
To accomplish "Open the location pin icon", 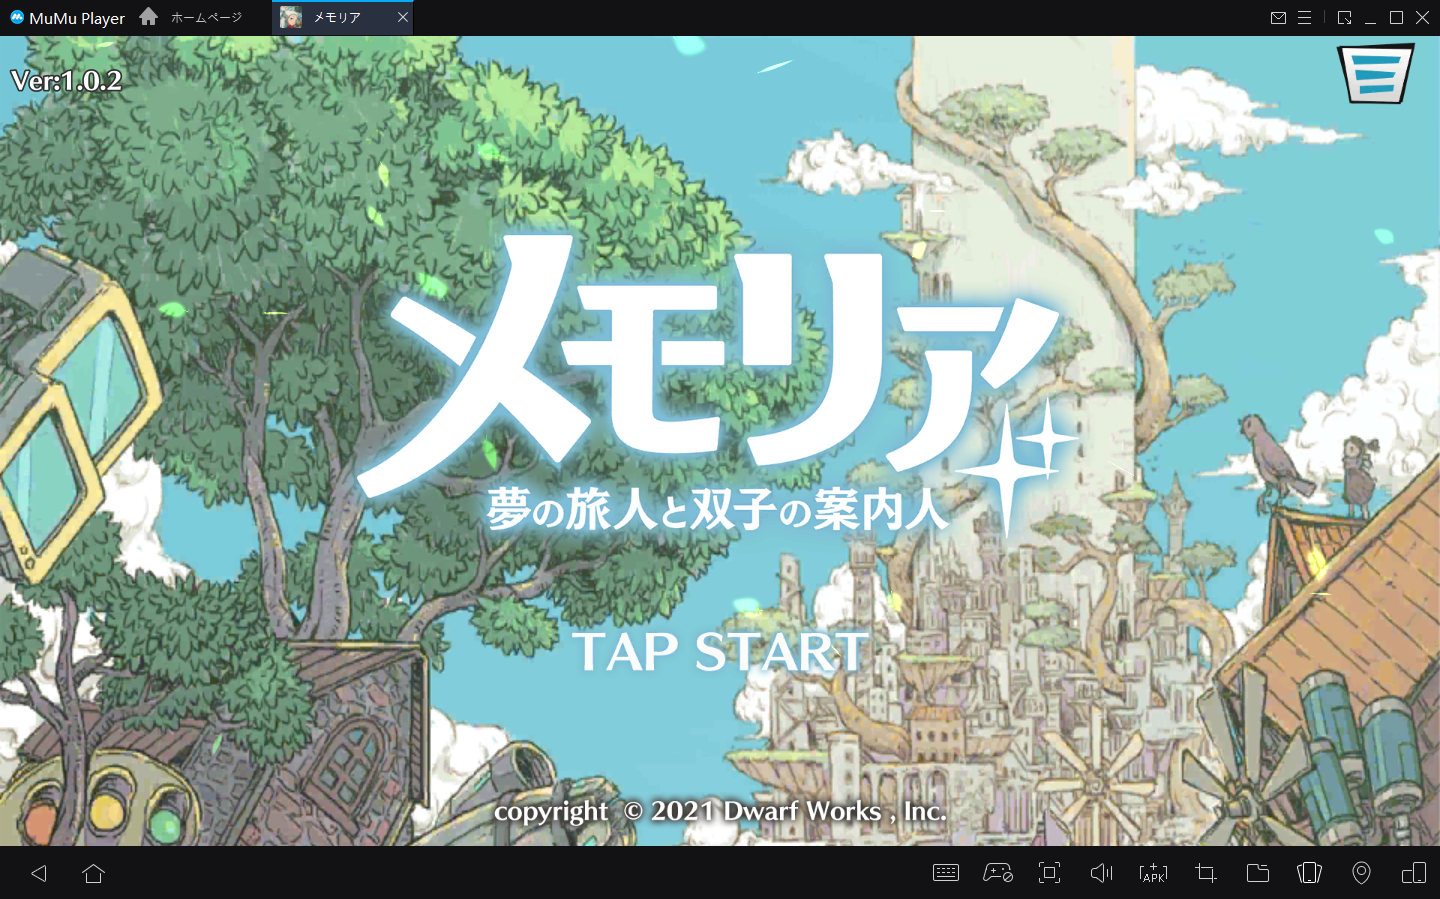I will pyautogui.click(x=1361, y=873).
